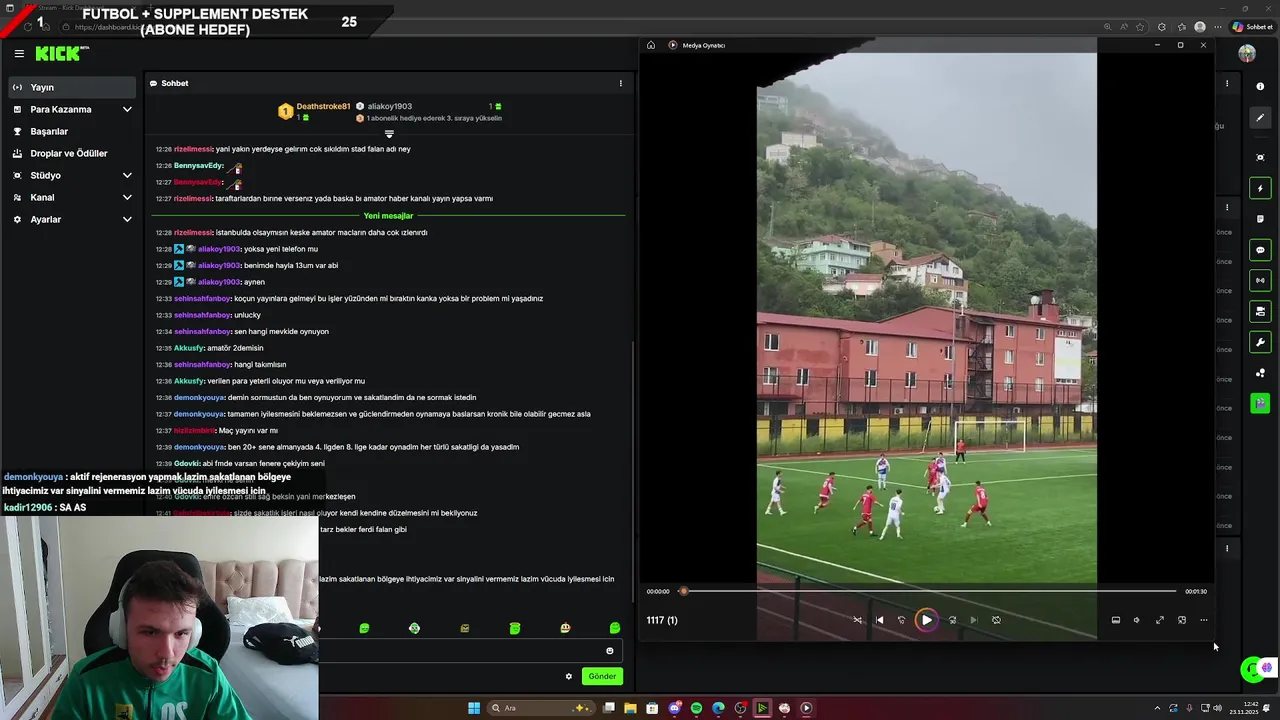The height and width of the screenshot is (720, 1280).
Task: Toggle wrench tools panel icon
Action: click(x=1260, y=343)
